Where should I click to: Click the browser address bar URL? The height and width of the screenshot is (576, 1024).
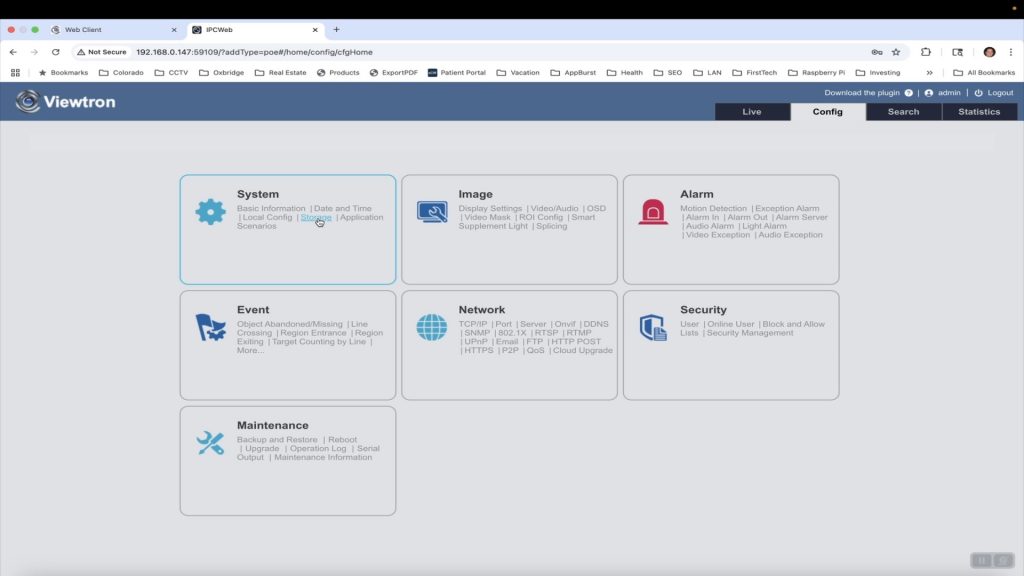point(255,52)
